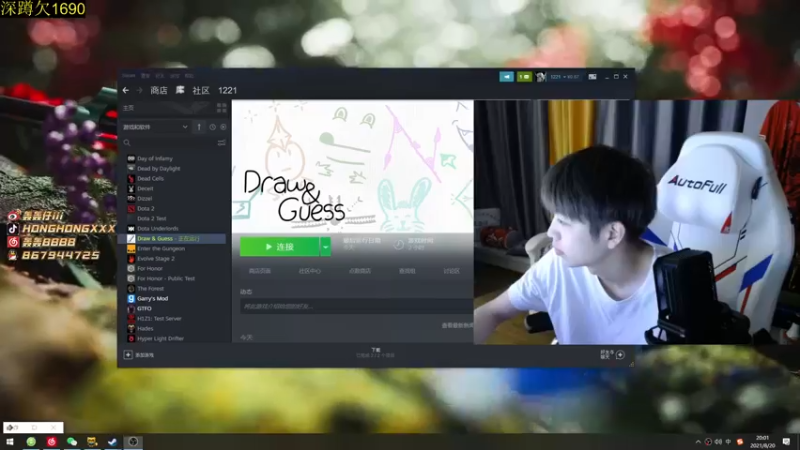The width and height of the screenshot is (800, 450).
Task: Toggle the ready-to-play filter icon
Action: 223,127
